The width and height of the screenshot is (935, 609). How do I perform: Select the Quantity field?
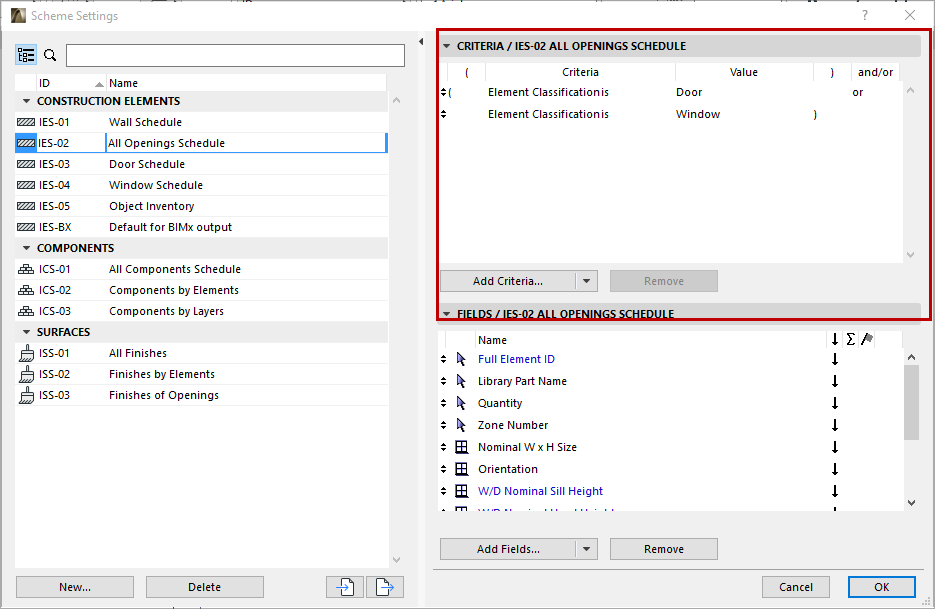(x=500, y=403)
